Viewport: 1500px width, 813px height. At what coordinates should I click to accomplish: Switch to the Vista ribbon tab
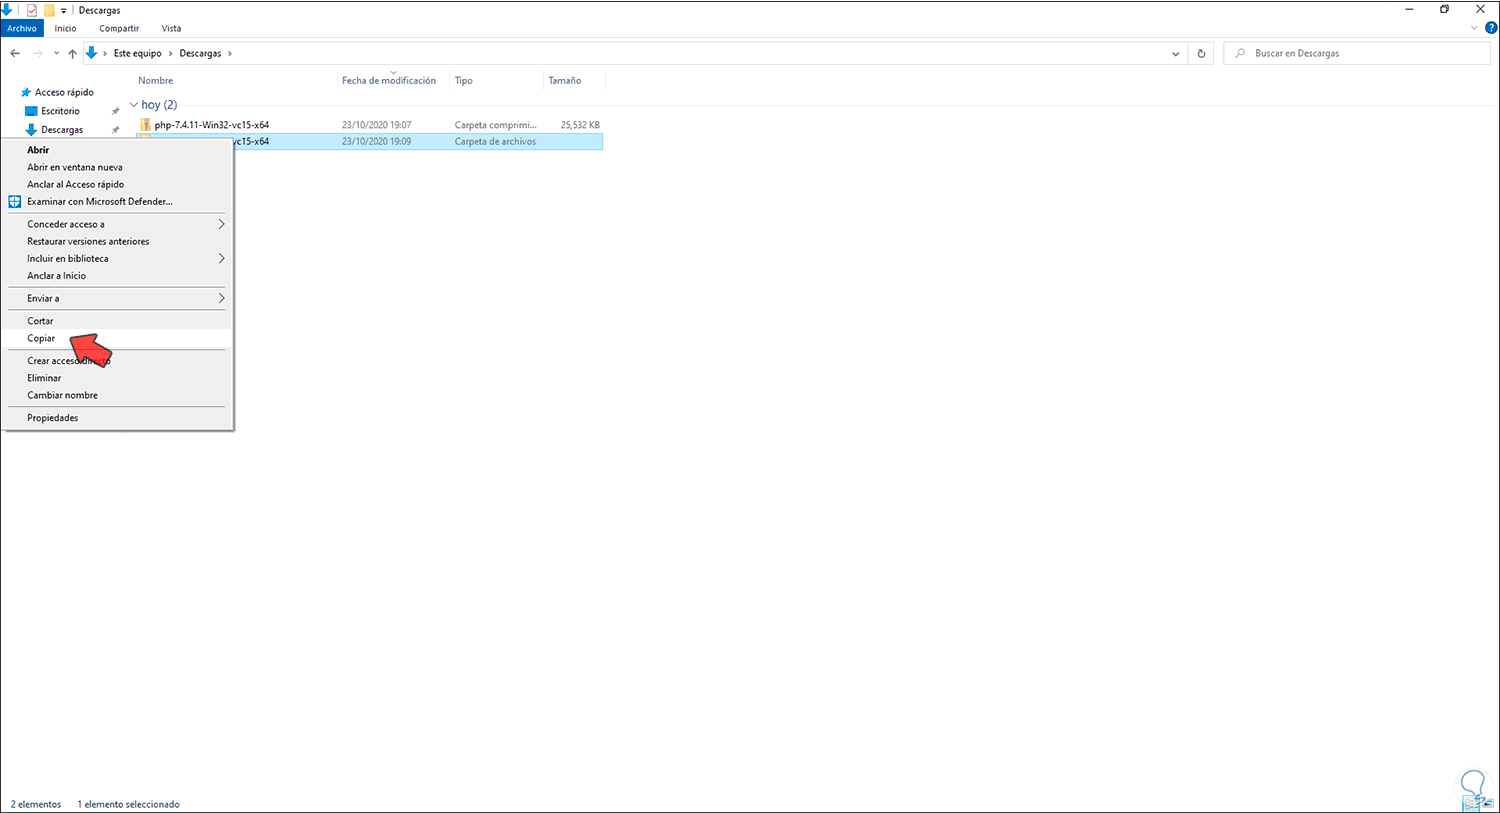click(171, 28)
